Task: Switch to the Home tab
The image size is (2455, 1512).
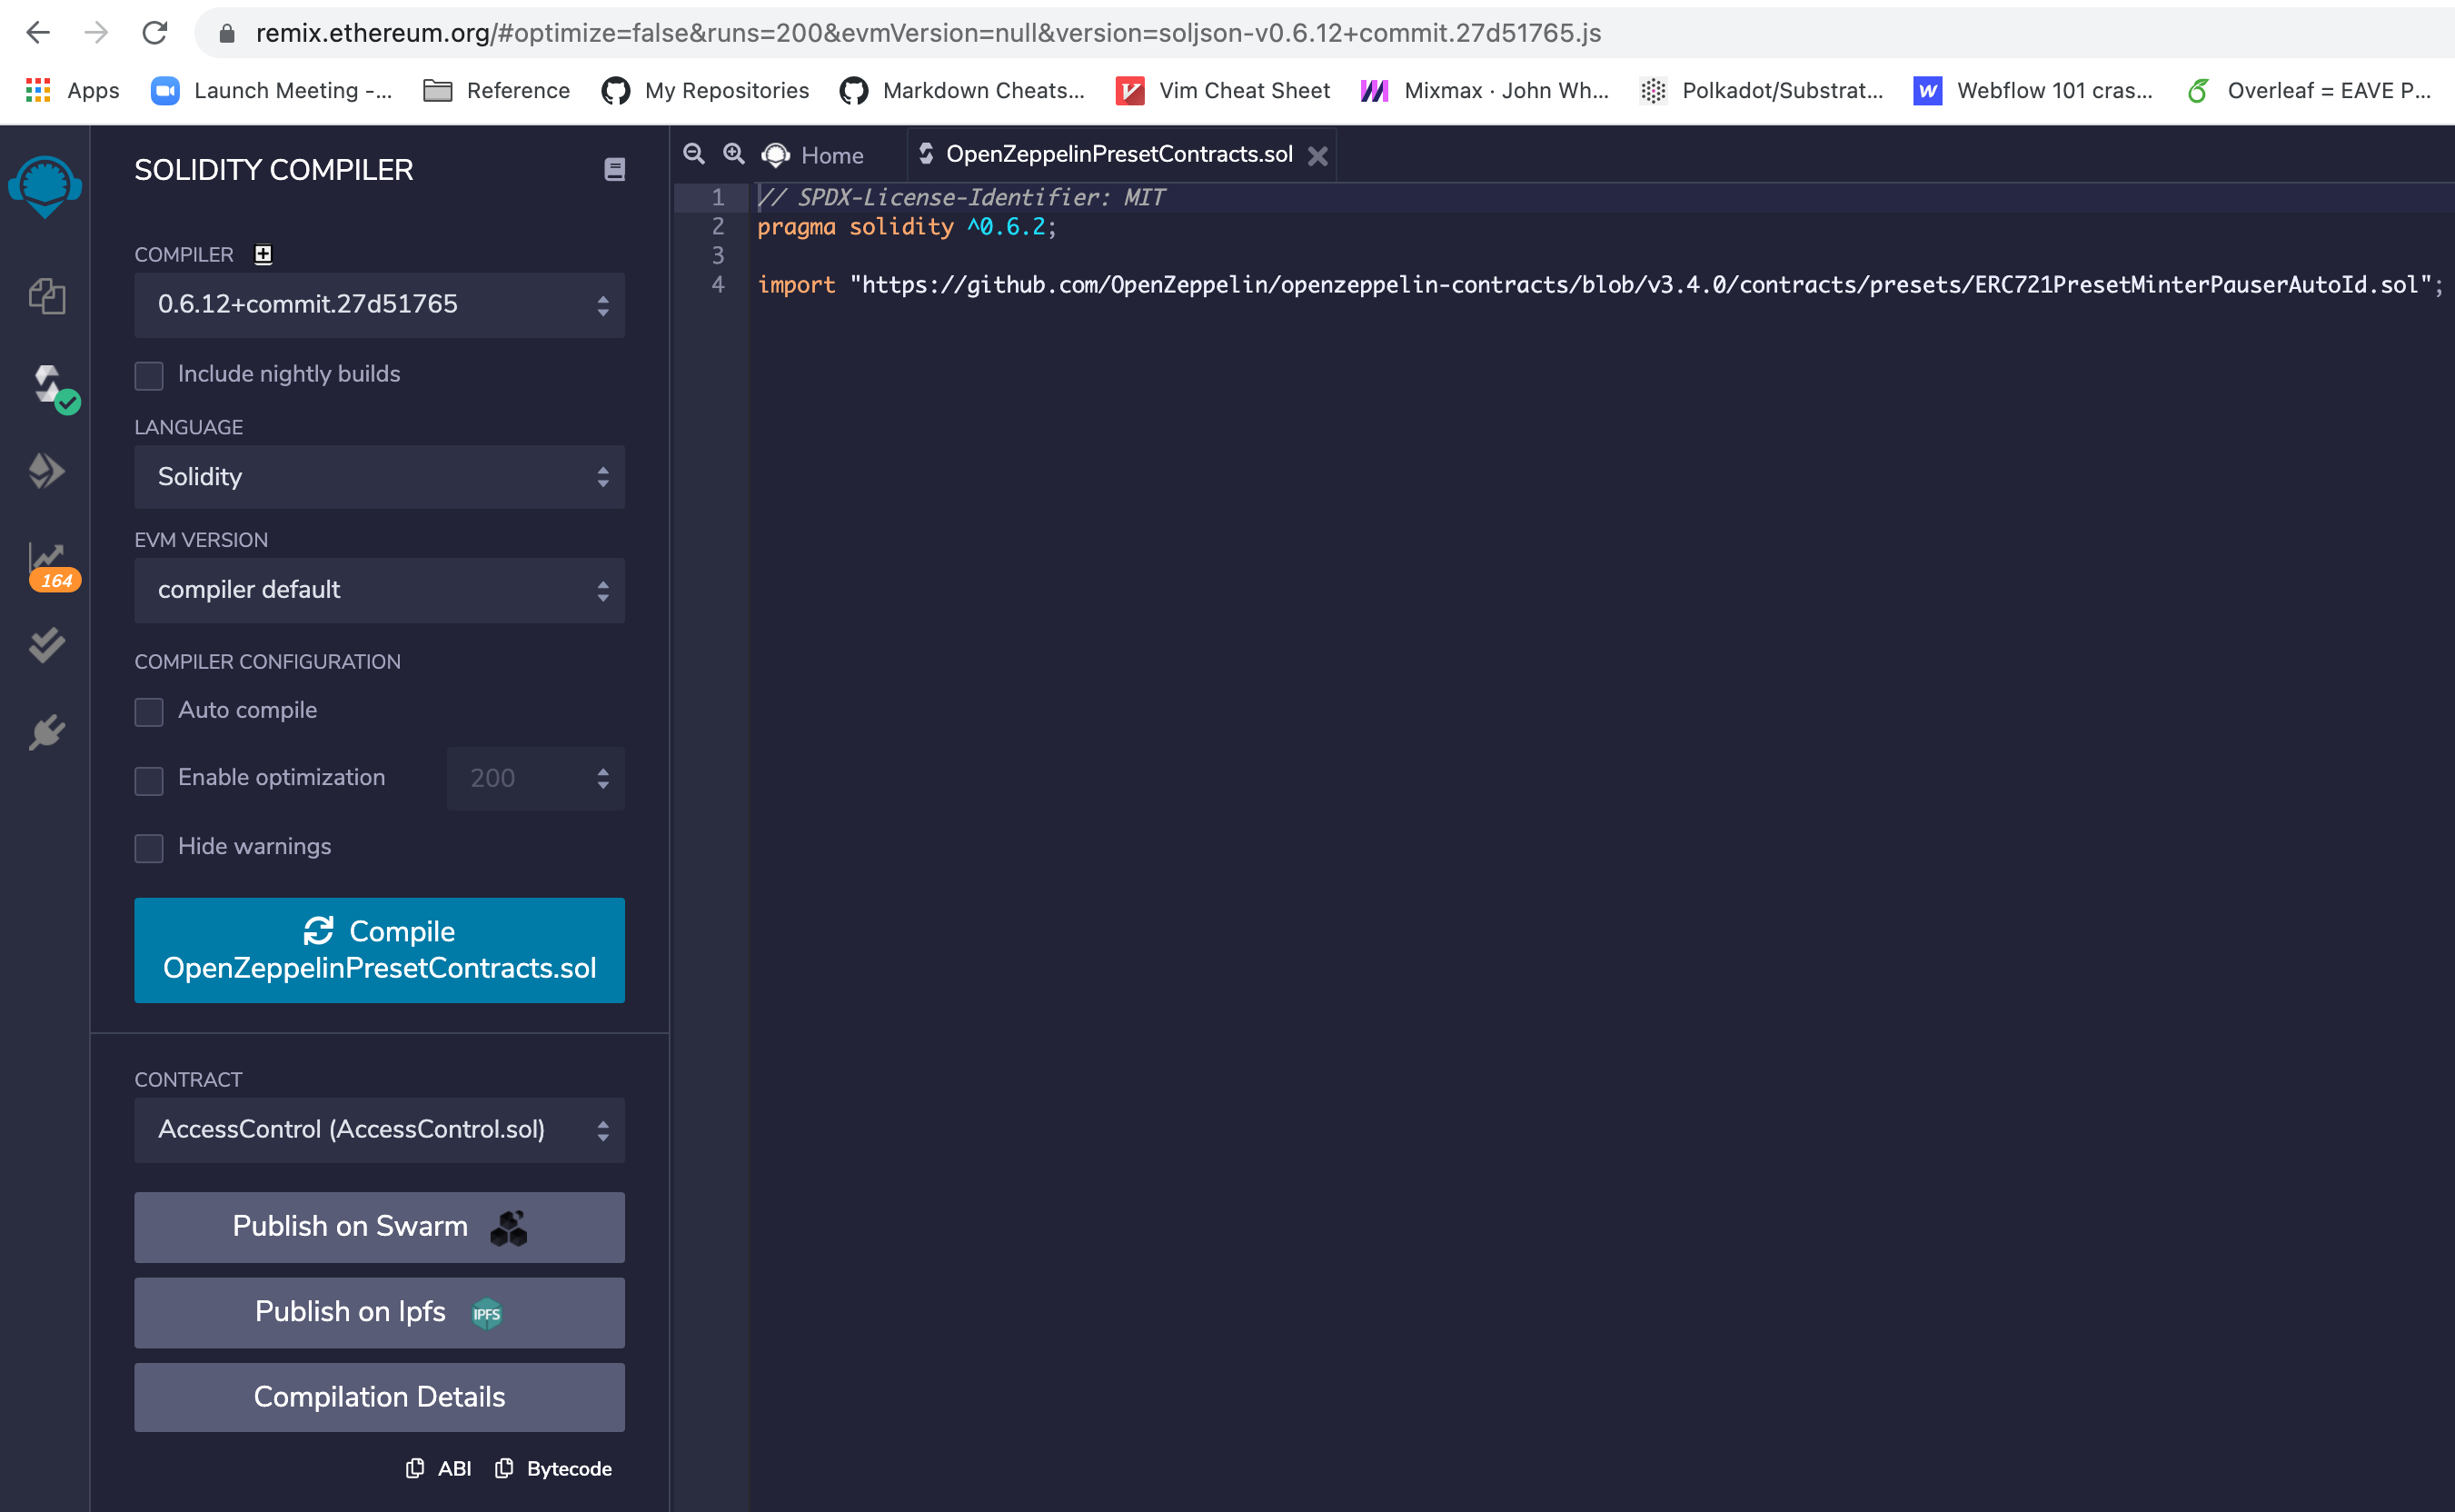Action: click(813, 155)
